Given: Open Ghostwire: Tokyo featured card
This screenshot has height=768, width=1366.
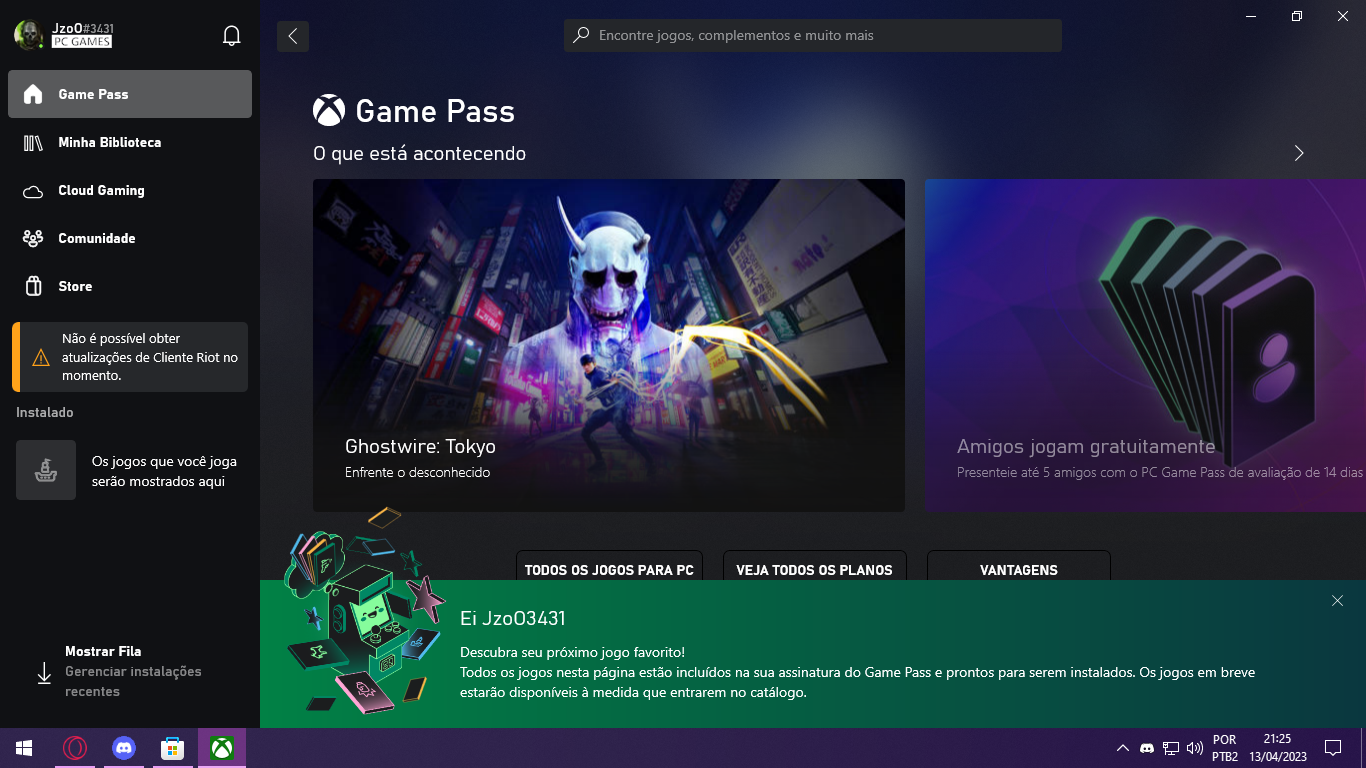Looking at the screenshot, I should [609, 345].
